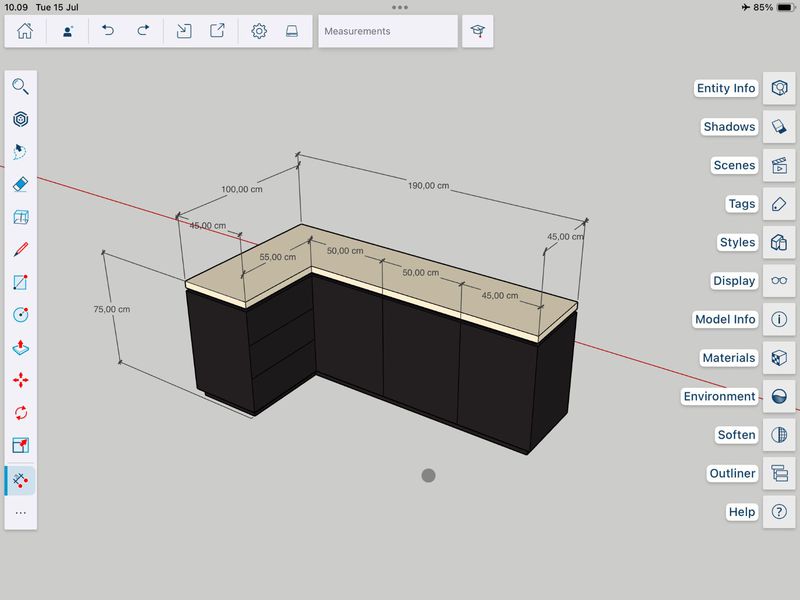
Task: Select the Scale tool
Action: pyautogui.click(x=20, y=445)
